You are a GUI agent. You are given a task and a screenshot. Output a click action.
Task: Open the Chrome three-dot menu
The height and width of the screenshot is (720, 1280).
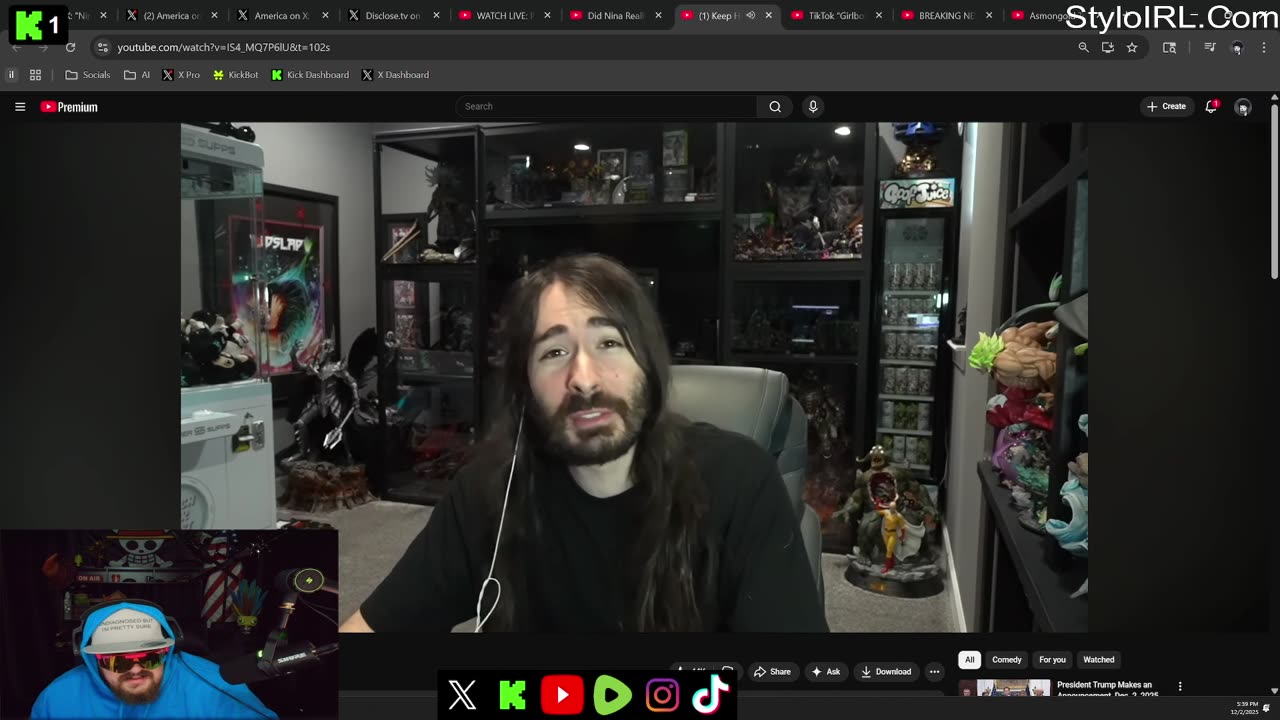coord(1264,47)
